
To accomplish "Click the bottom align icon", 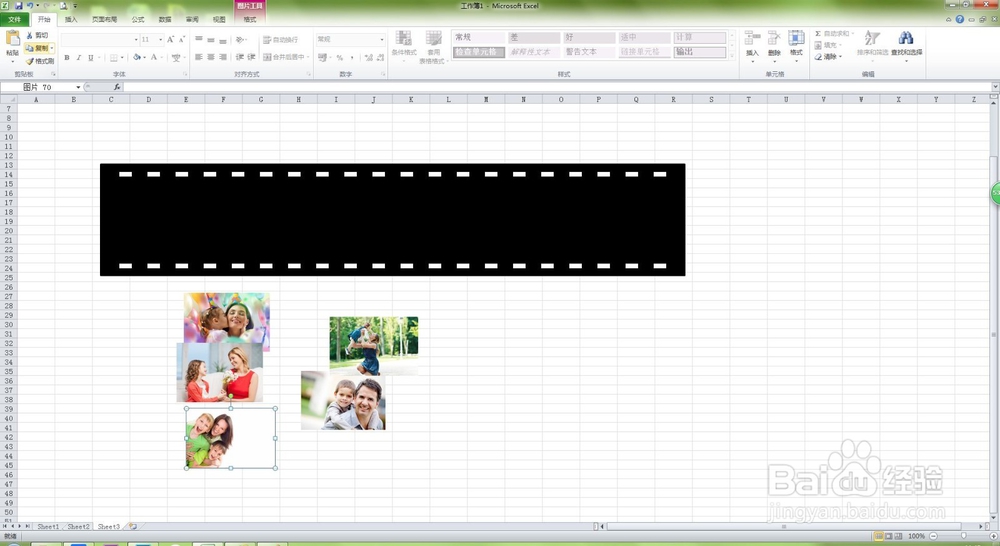I will (223, 40).
